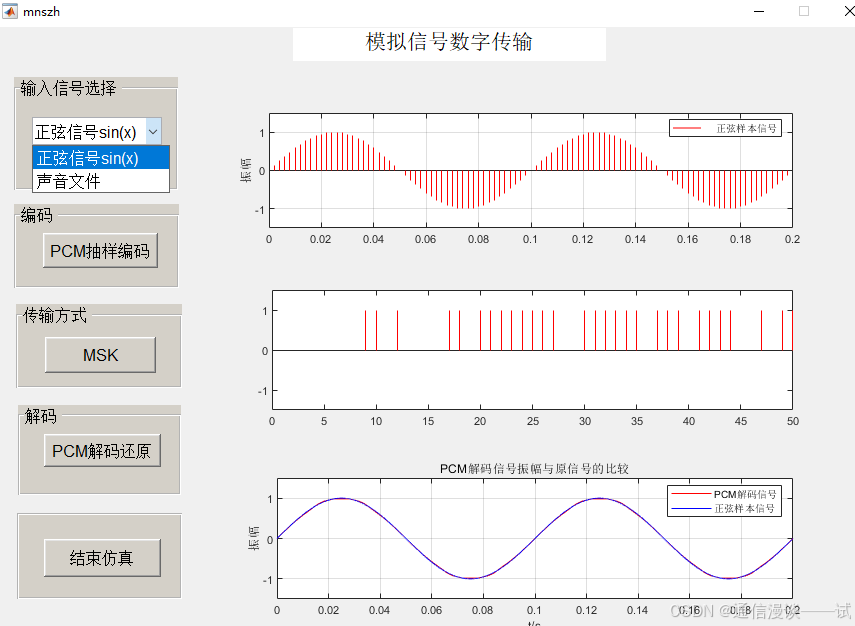Click the MSK transmission button
Image resolution: width=855 pixels, height=626 pixels.
pos(100,355)
